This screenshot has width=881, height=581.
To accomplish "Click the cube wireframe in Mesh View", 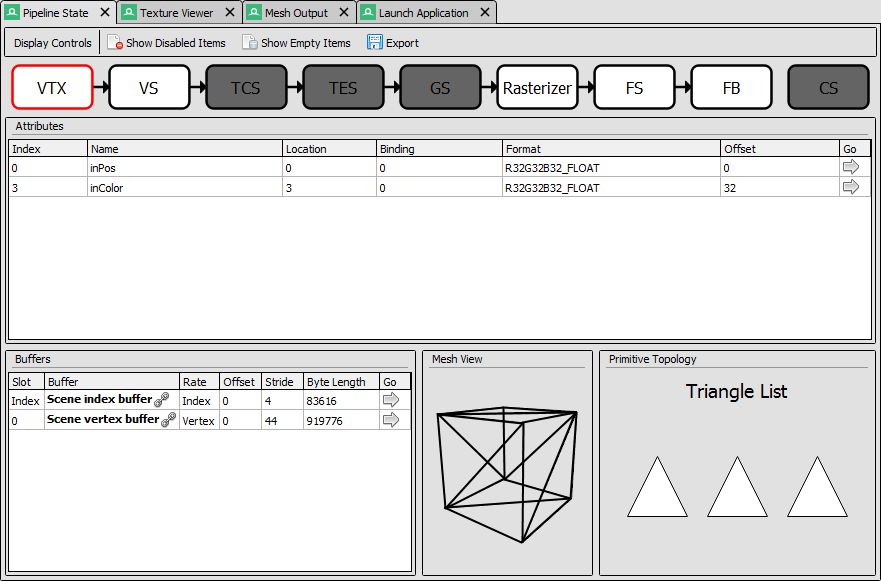I will pyautogui.click(x=507, y=474).
